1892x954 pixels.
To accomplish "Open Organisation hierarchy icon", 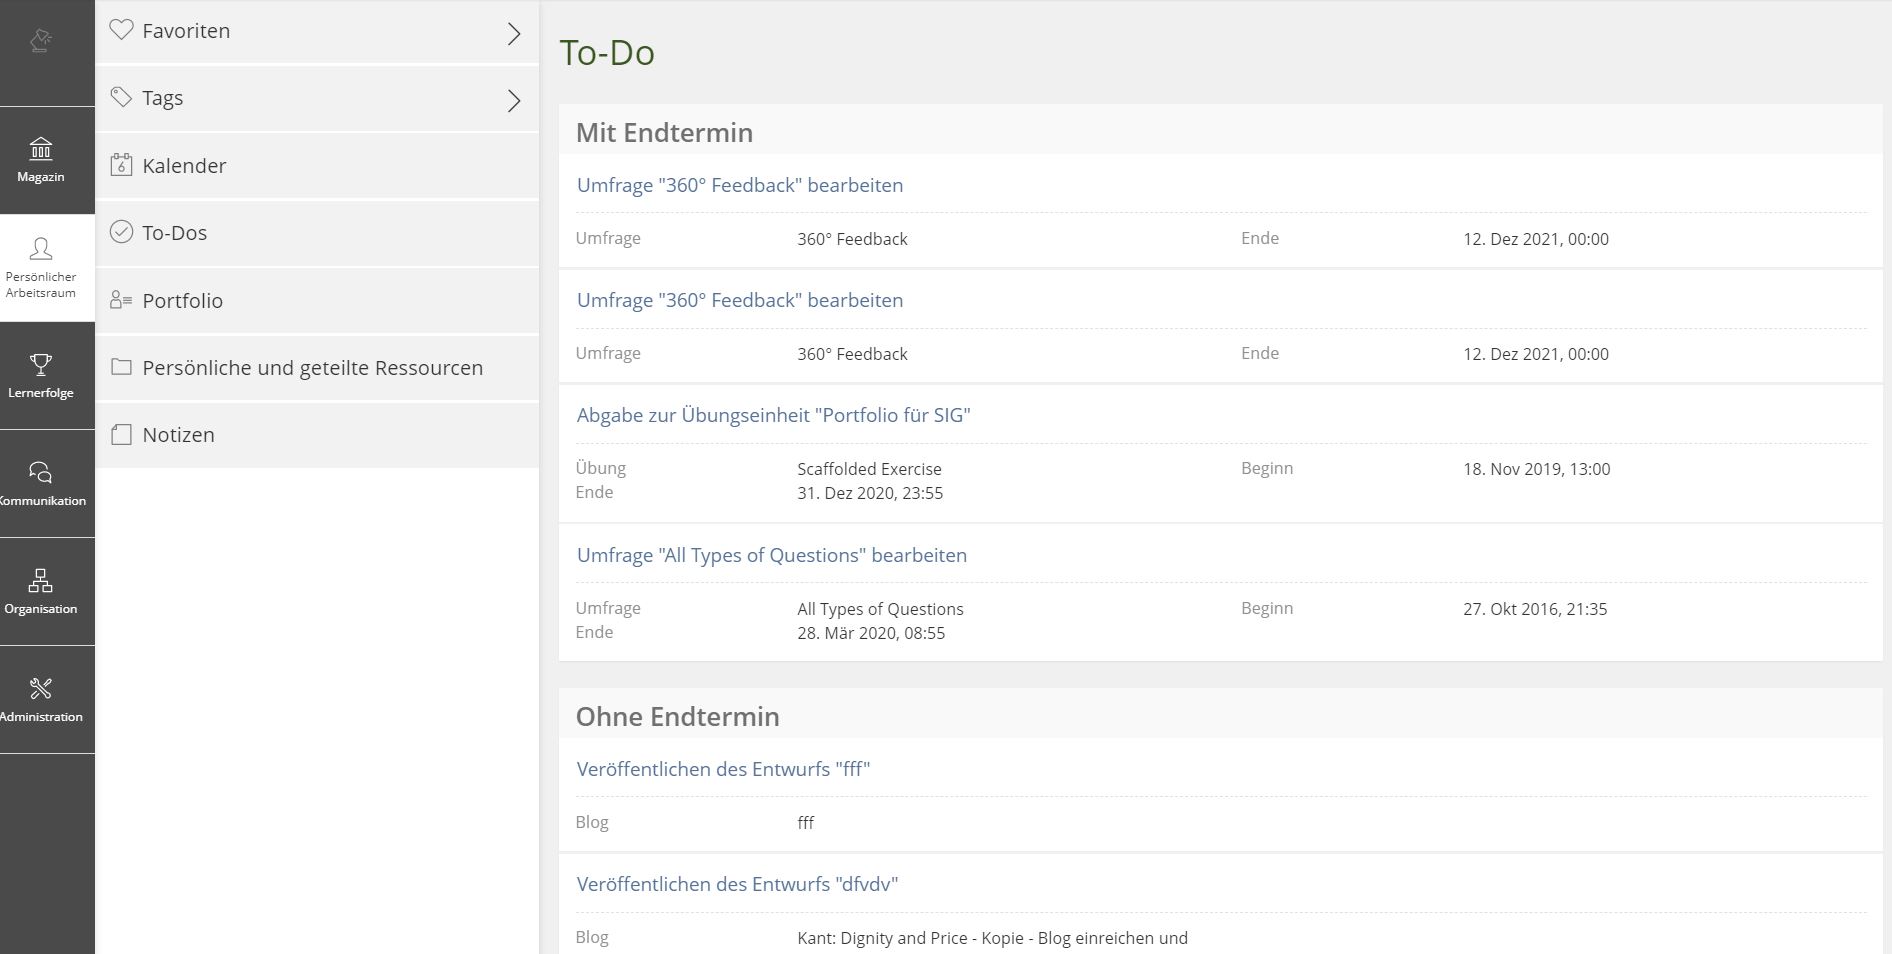I will [x=41, y=581].
